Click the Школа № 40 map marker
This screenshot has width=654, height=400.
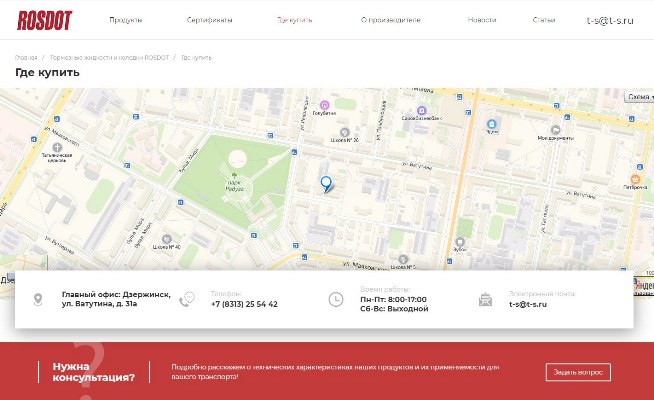pos(166,239)
